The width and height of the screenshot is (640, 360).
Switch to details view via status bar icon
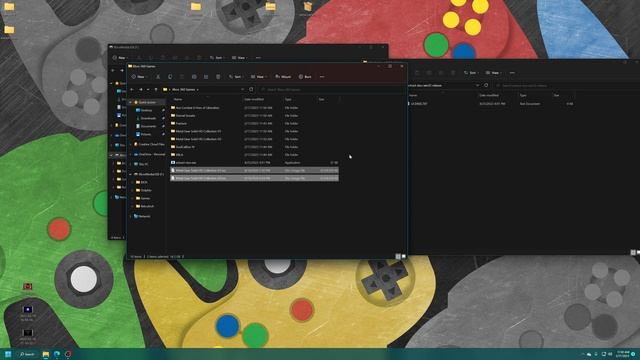click(x=398, y=256)
